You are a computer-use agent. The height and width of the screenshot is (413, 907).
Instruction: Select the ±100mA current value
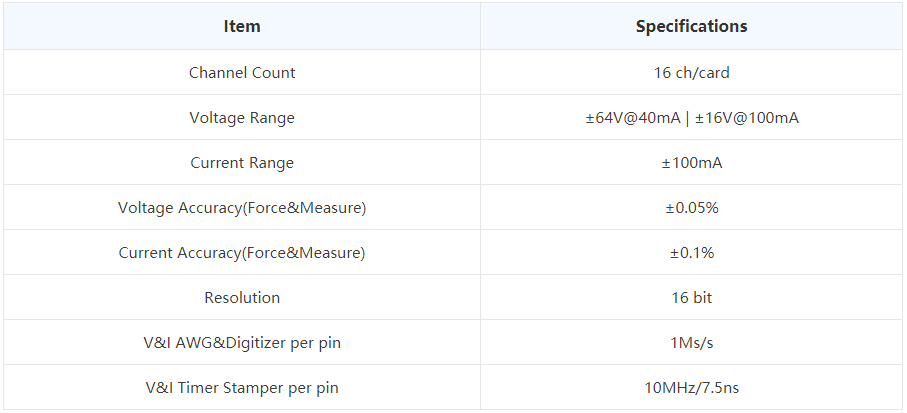click(x=691, y=163)
